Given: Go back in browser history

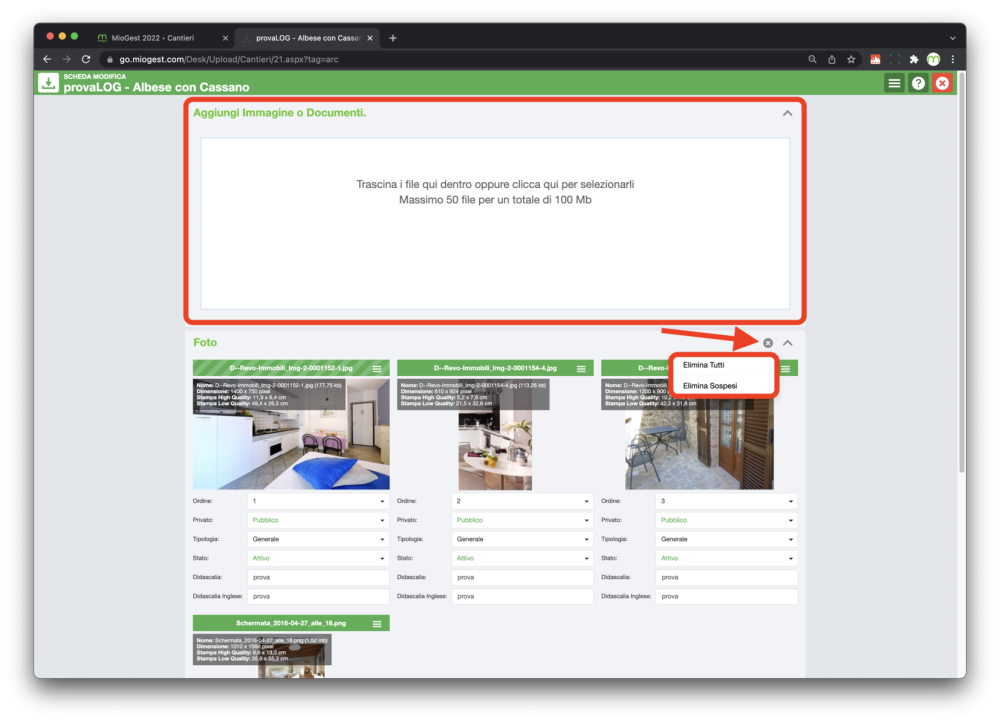Looking at the screenshot, I should [47, 59].
